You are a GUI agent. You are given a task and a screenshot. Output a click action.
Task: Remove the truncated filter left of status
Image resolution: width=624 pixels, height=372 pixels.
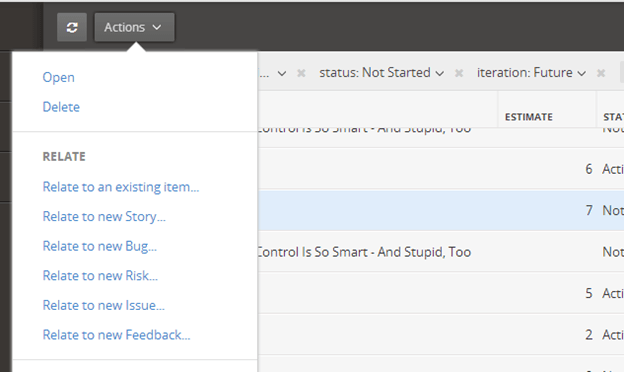pyautogui.click(x=301, y=73)
